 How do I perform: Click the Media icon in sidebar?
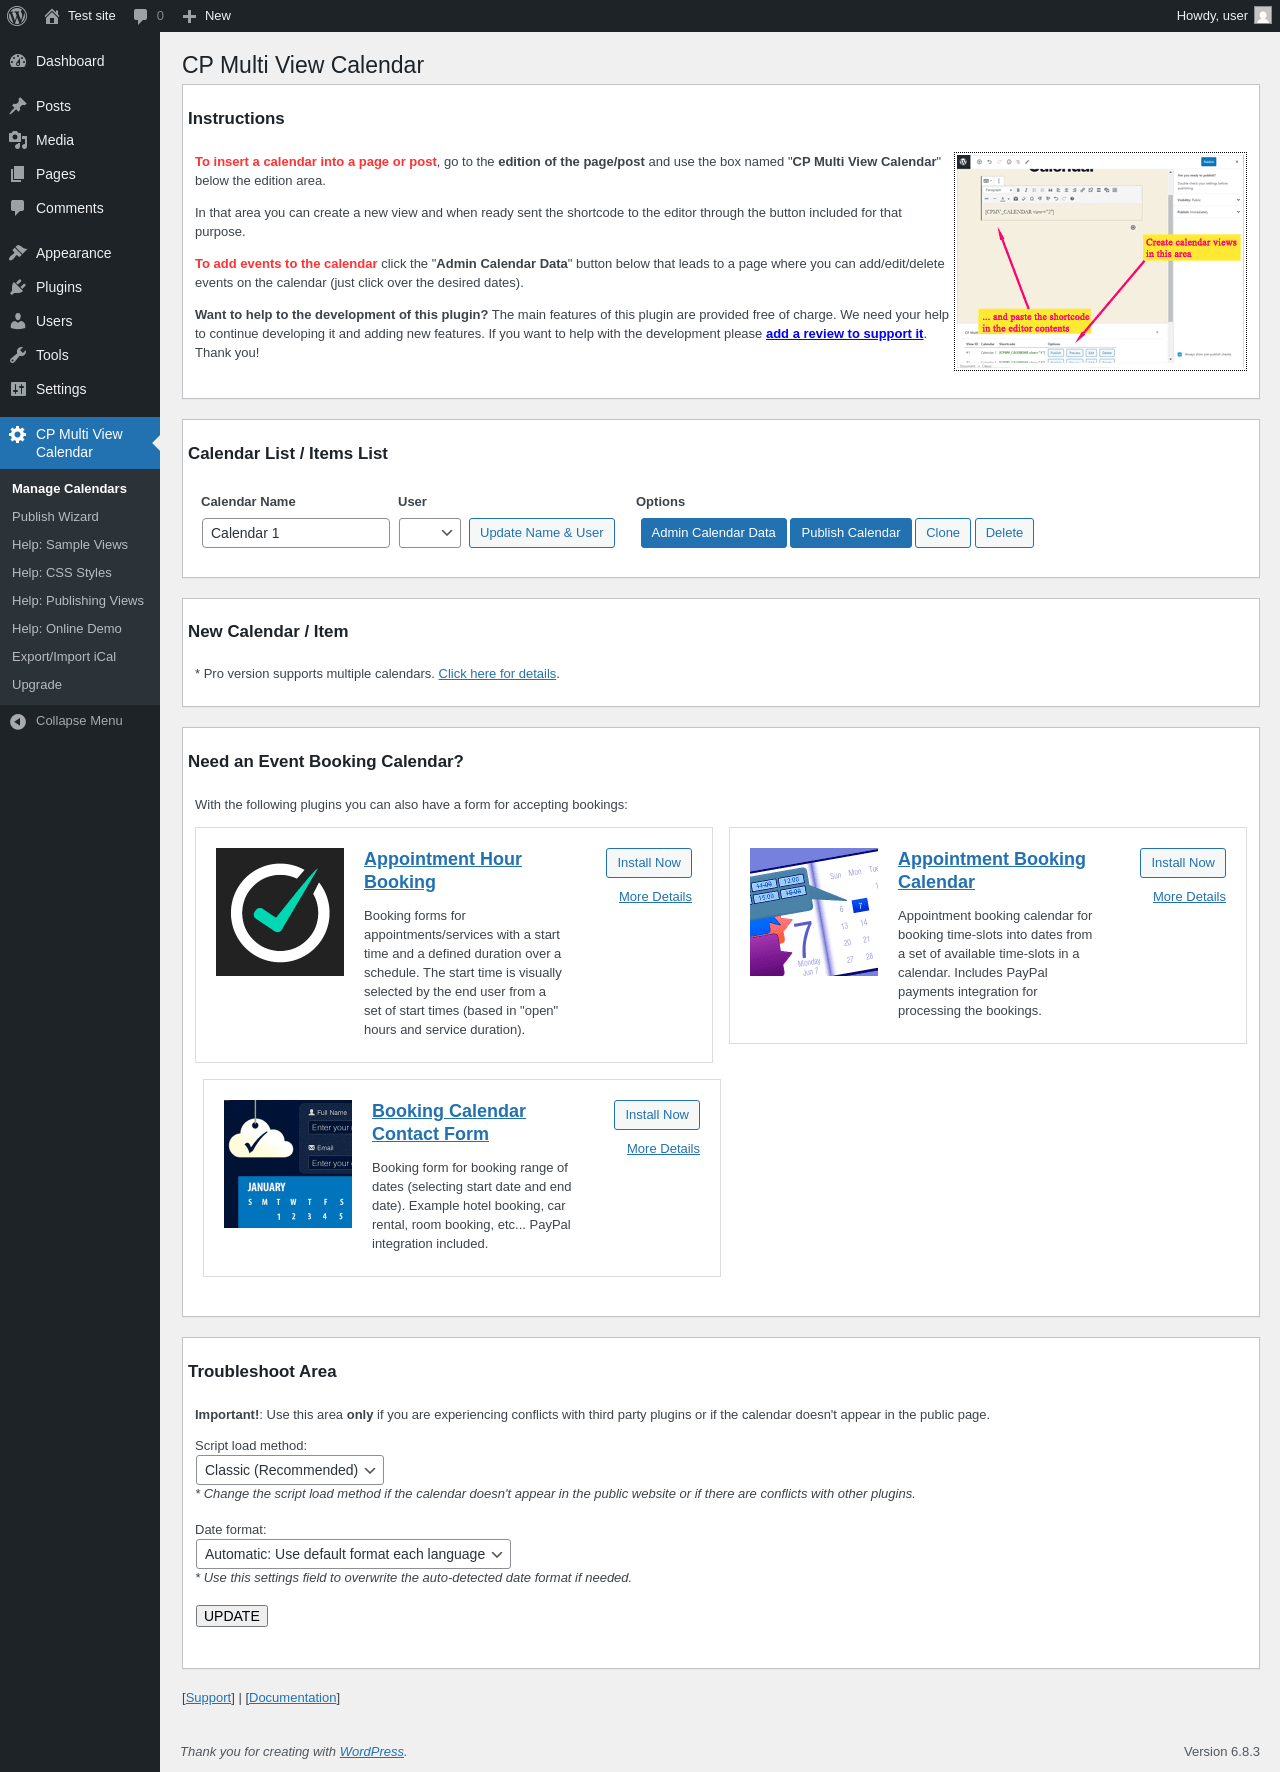[18, 140]
